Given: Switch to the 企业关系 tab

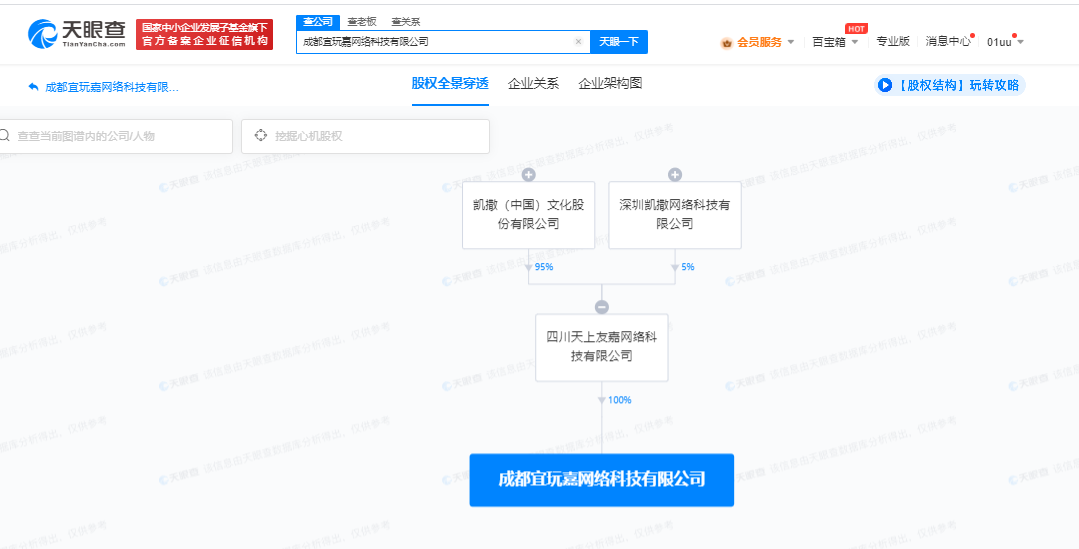Looking at the screenshot, I should point(533,84).
